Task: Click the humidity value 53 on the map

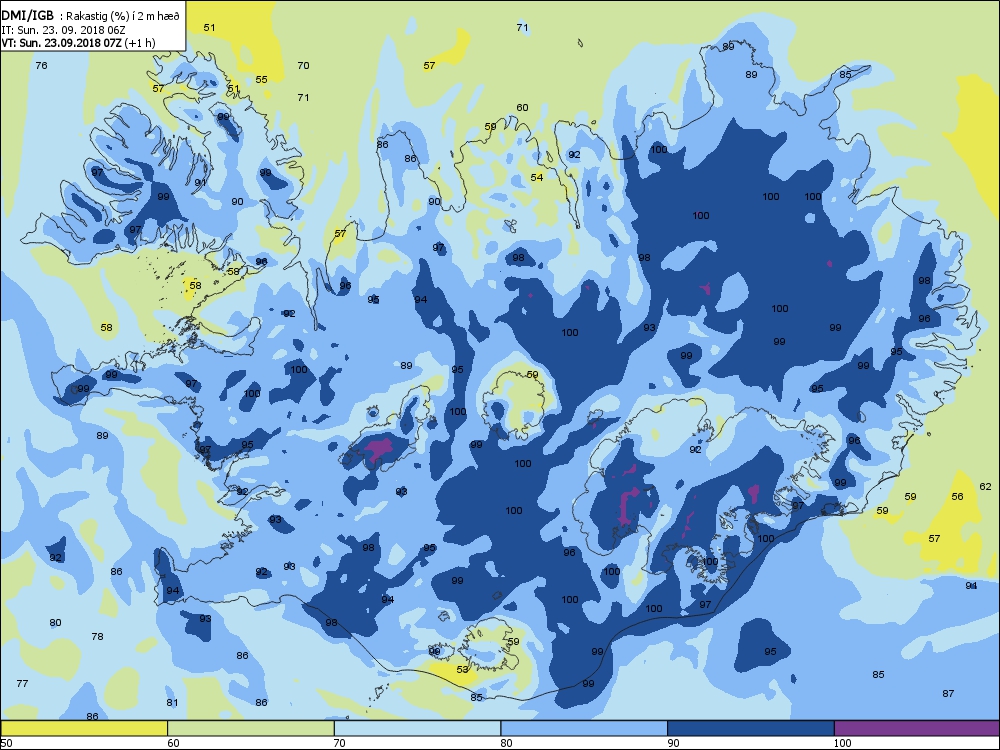Action: (x=462, y=670)
